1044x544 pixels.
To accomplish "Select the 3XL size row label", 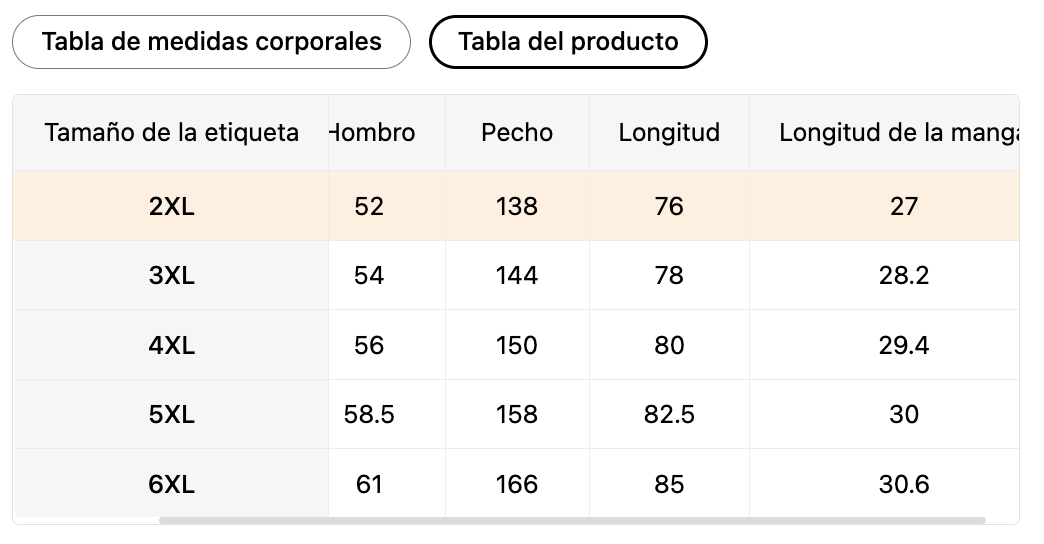I will (x=171, y=276).
